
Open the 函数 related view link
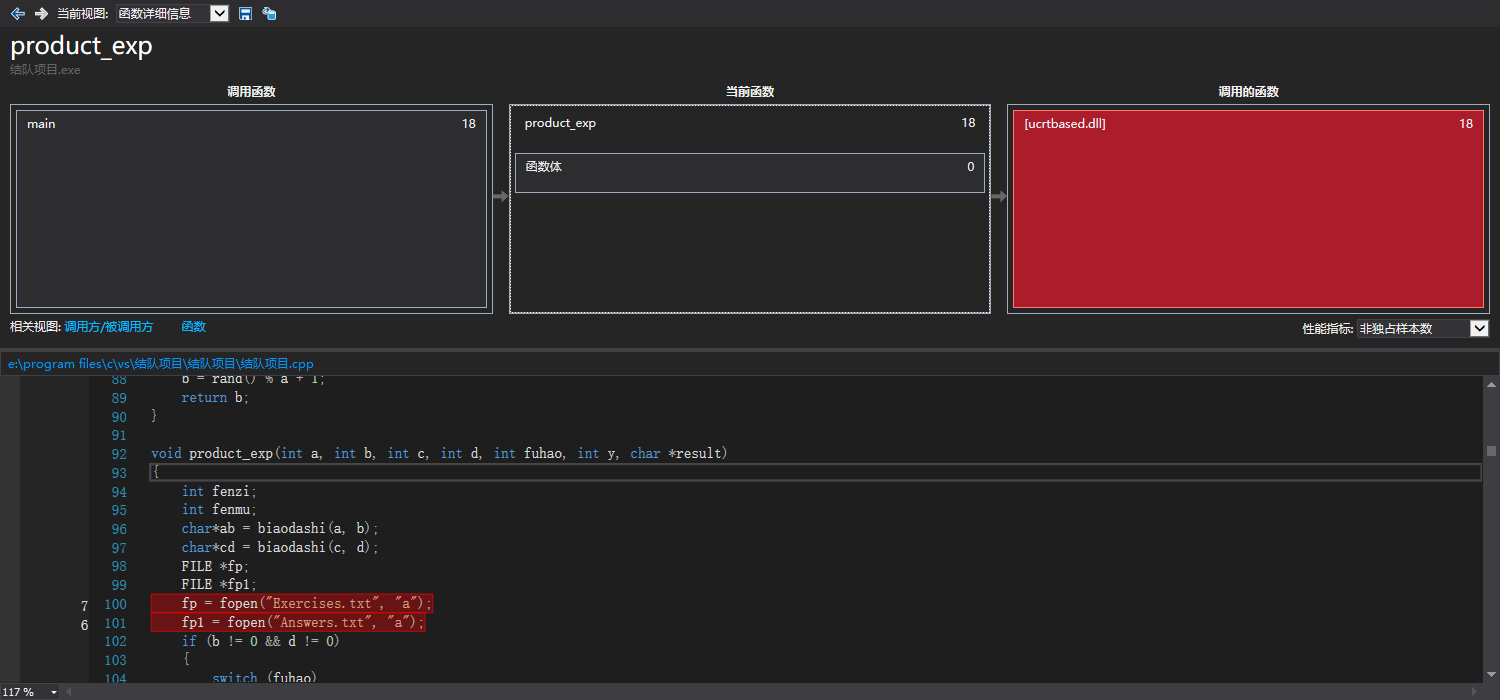point(193,327)
